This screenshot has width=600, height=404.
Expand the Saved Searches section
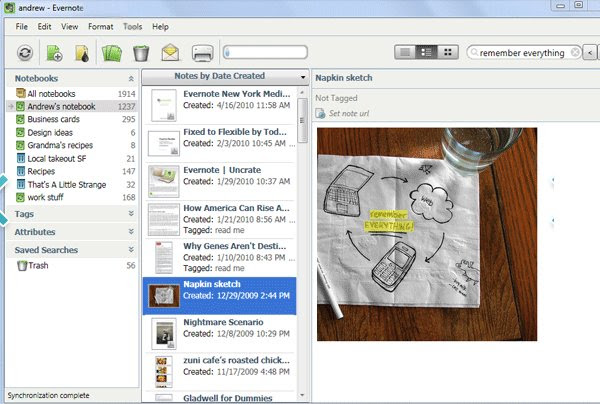click(x=131, y=249)
